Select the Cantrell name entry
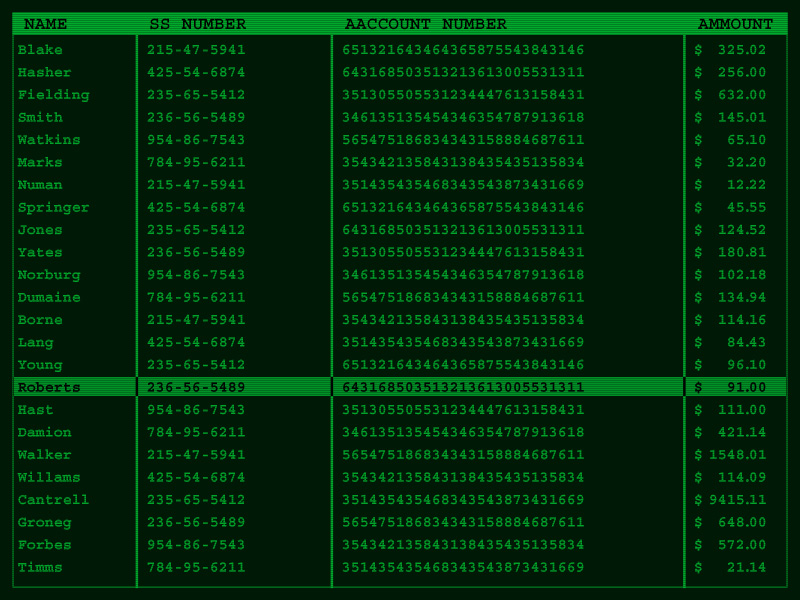Image resolution: width=800 pixels, height=600 pixels. coord(53,500)
